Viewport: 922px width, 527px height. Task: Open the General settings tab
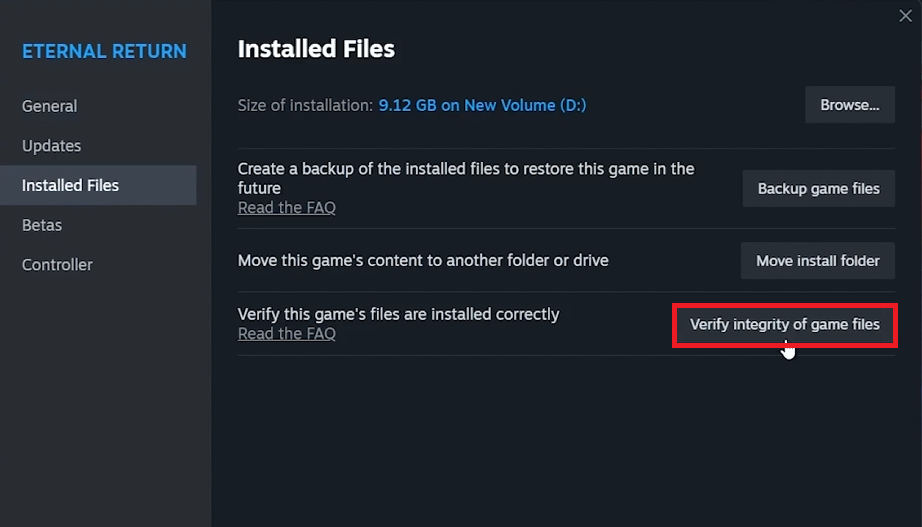[x=50, y=106]
